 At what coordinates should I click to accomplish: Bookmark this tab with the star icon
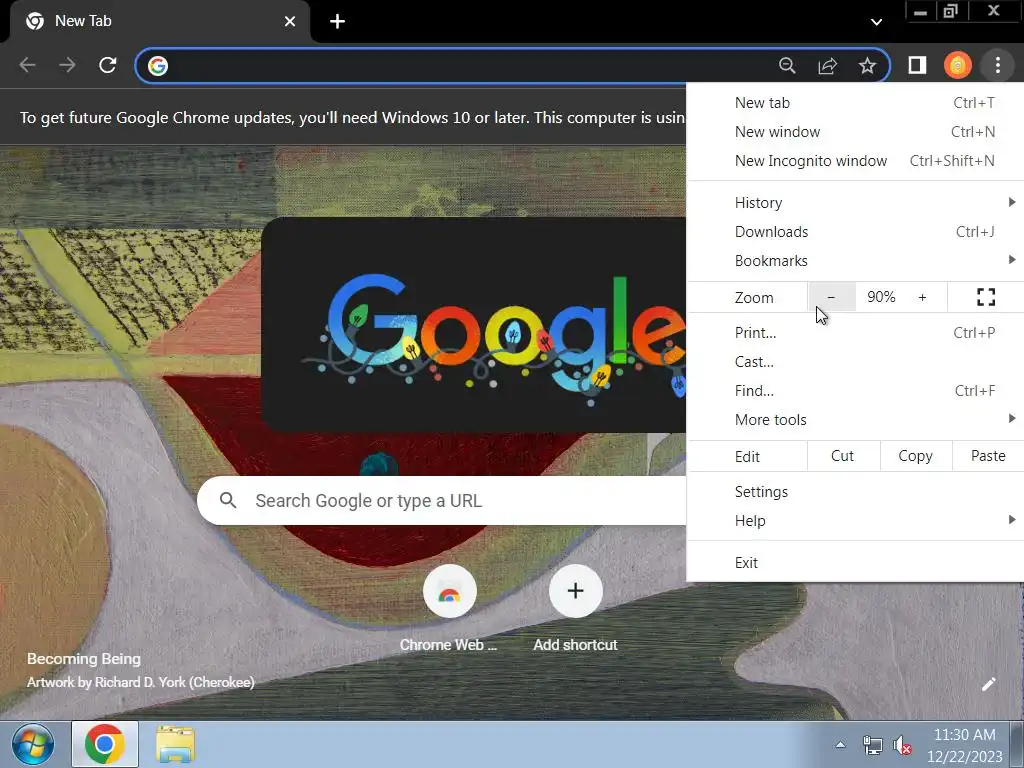point(867,65)
